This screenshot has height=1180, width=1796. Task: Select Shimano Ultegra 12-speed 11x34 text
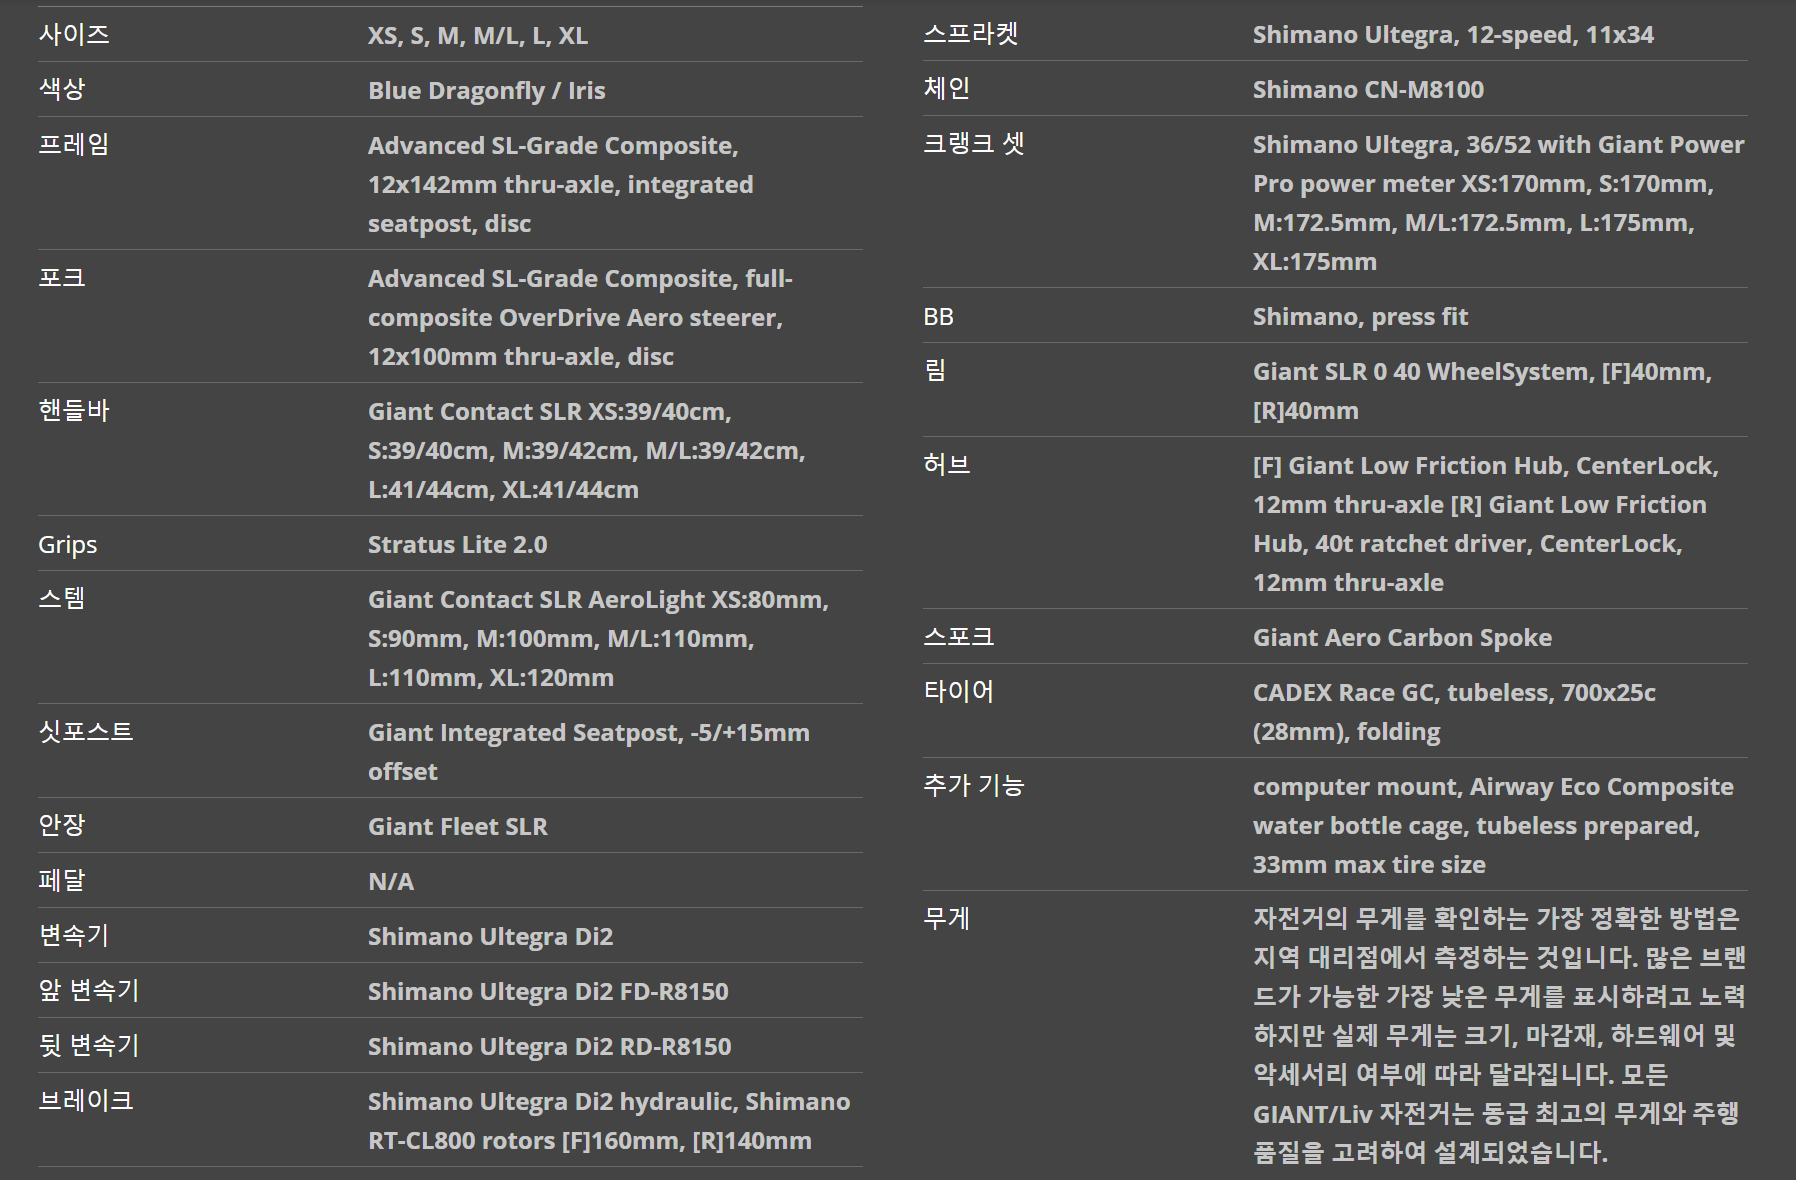click(1453, 35)
